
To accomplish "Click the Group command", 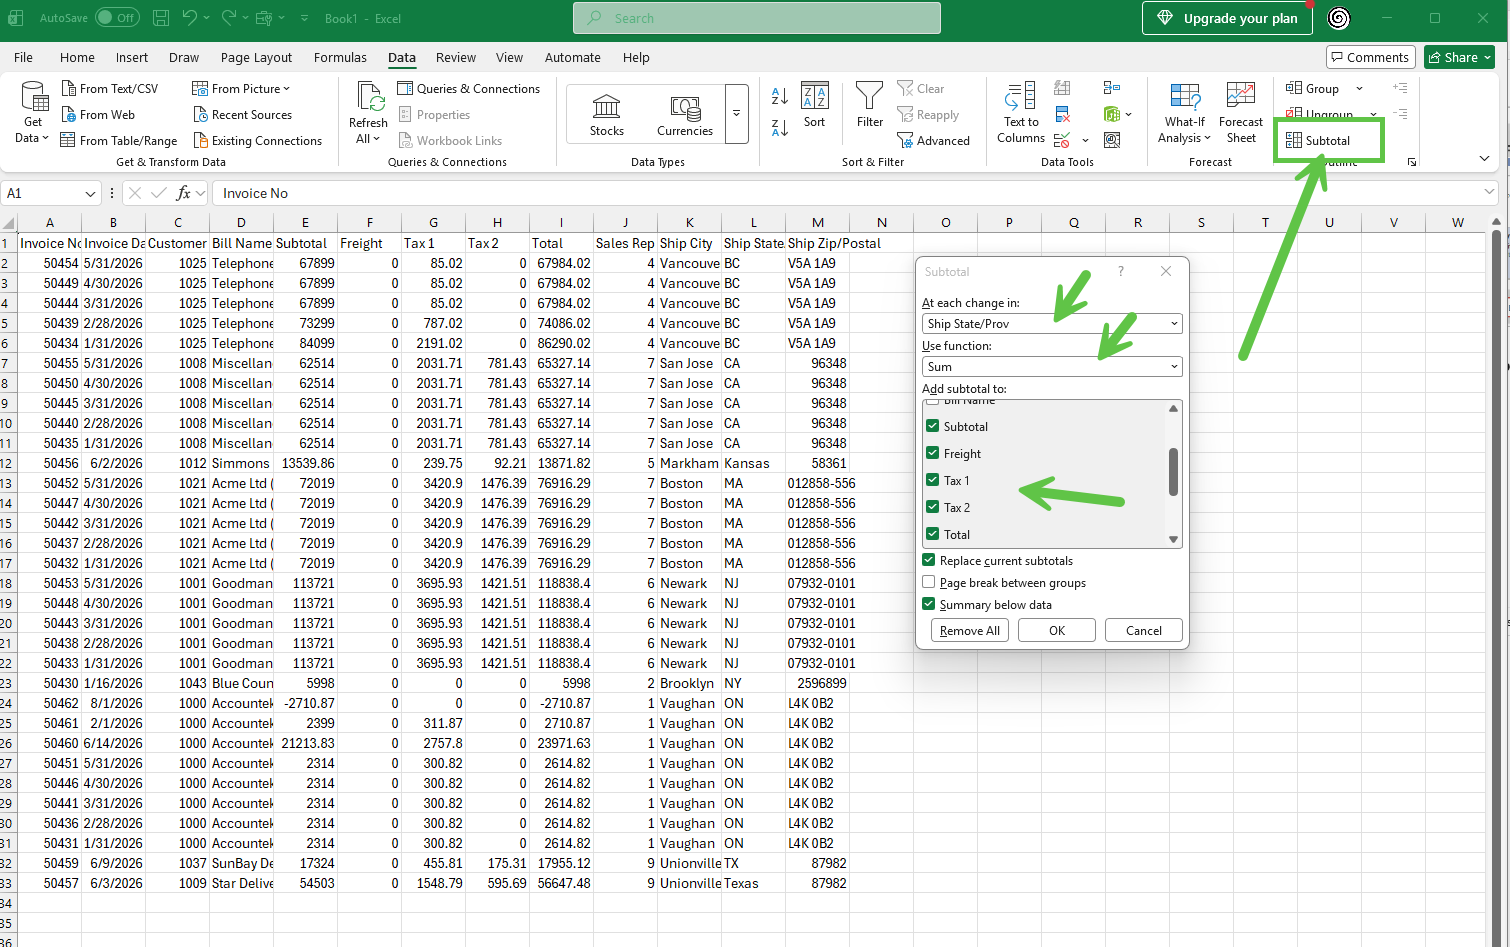I will click(1313, 89).
